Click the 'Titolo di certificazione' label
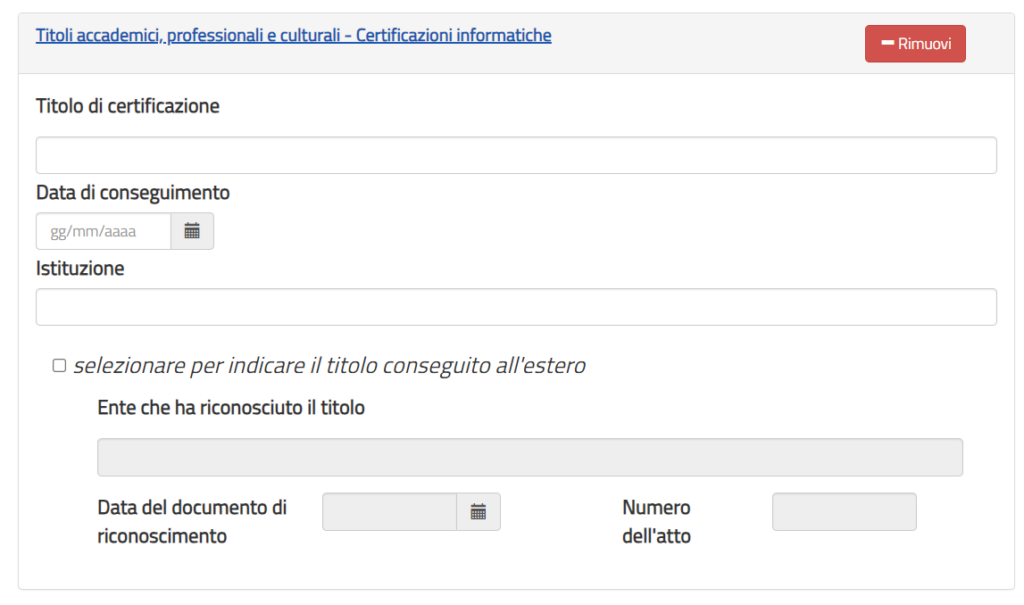The width and height of the screenshot is (1024, 605). 127,105
